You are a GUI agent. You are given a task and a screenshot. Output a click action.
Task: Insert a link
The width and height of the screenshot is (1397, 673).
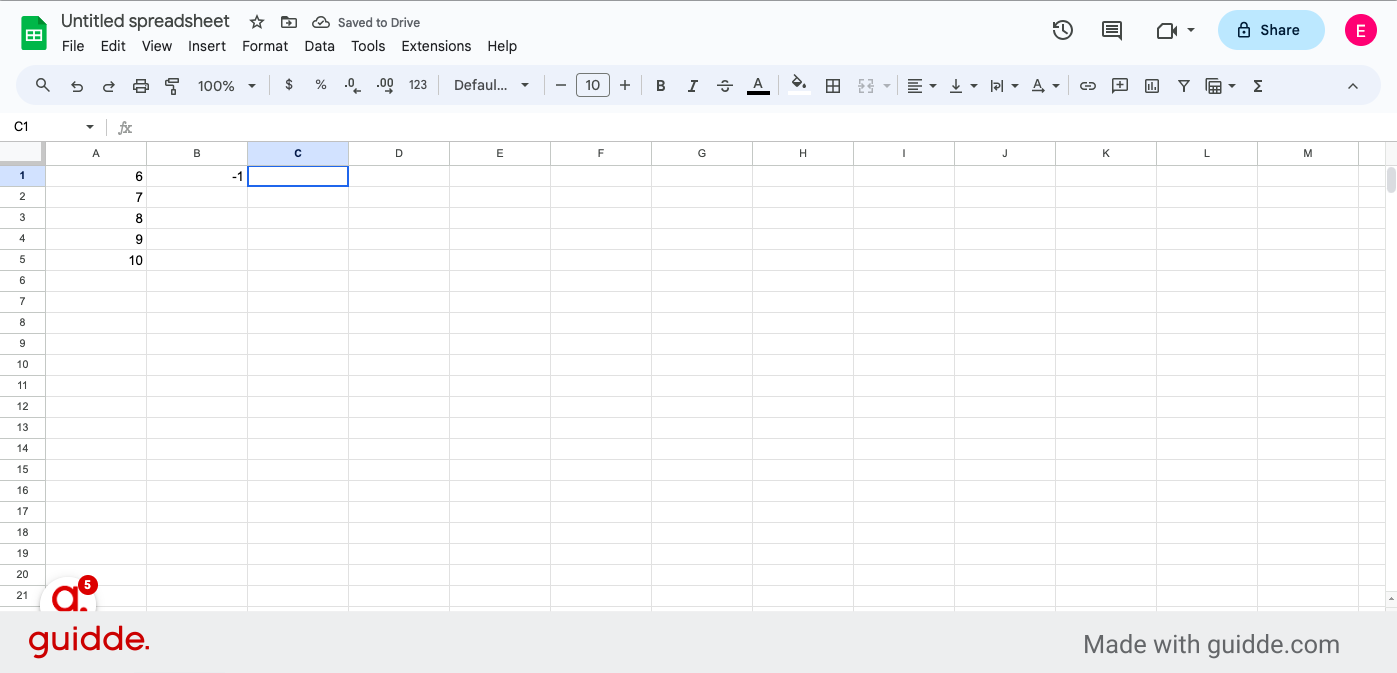pos(1088,85)
